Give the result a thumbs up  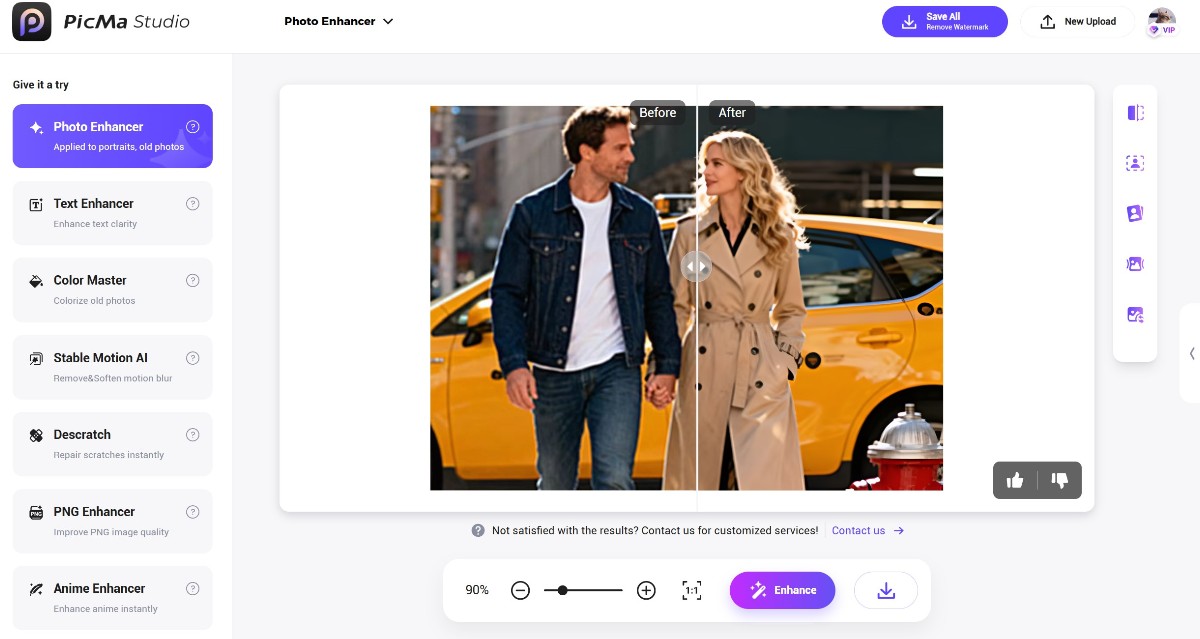1015,480
